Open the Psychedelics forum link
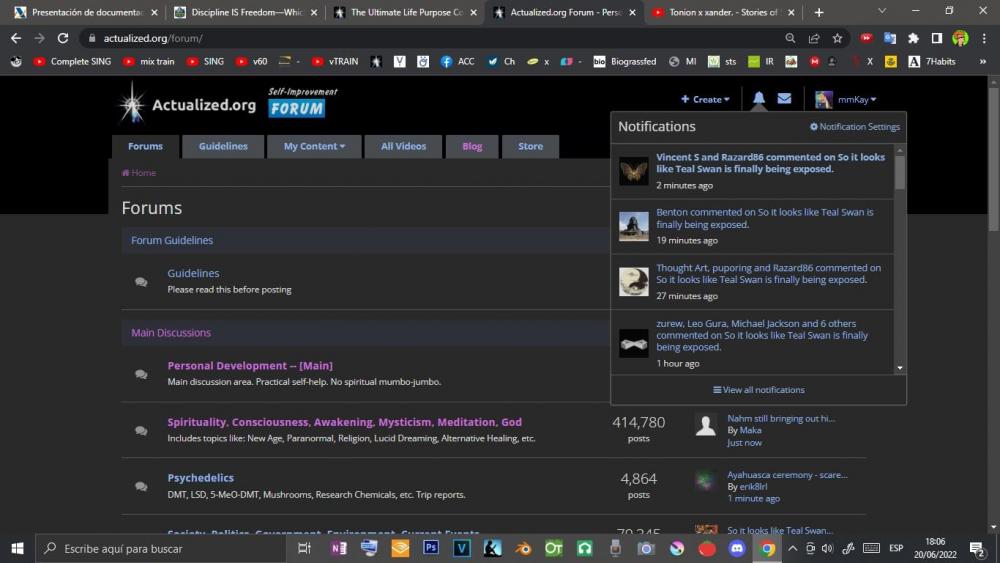Screen dimensions: 1000x563 (x=200, y=478)
